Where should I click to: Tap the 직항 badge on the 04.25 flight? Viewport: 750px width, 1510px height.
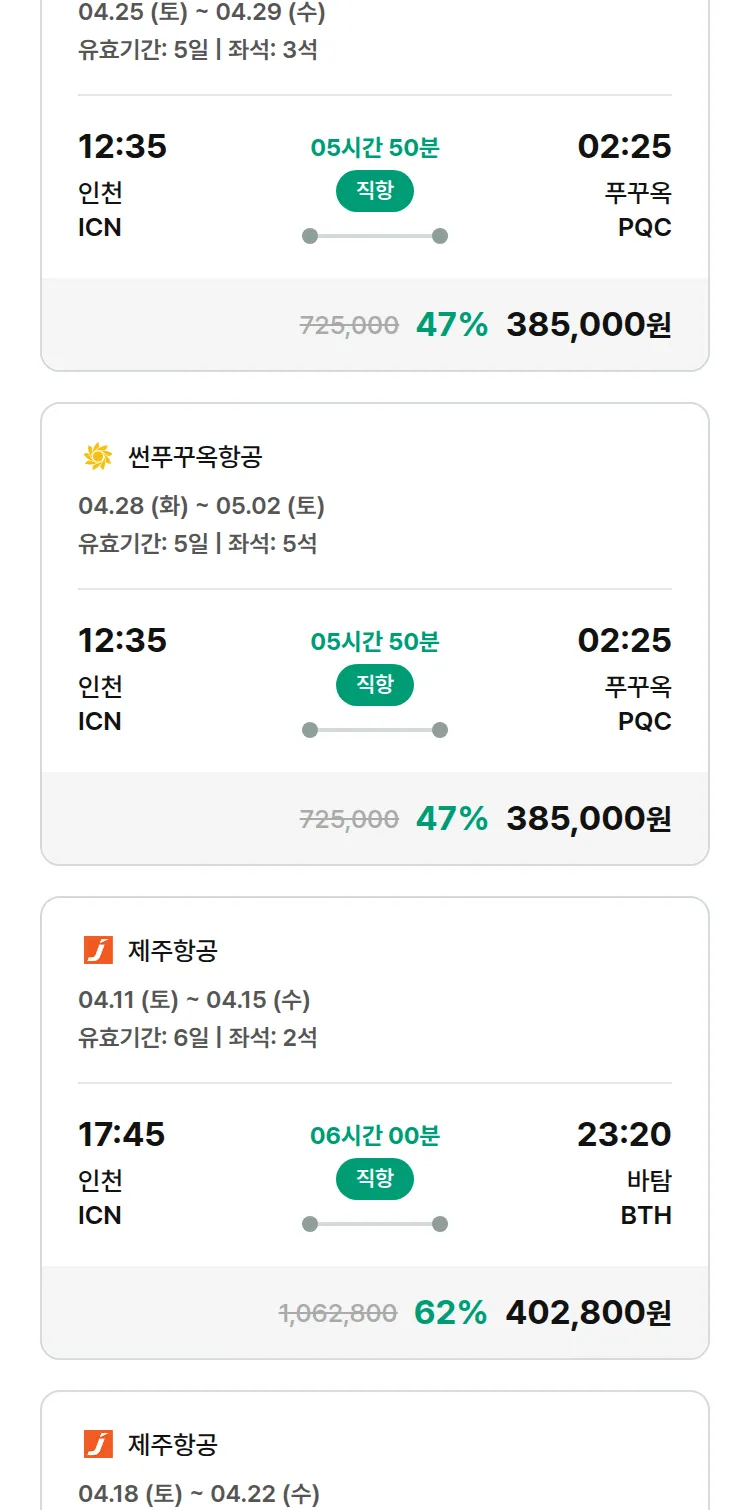375,191
